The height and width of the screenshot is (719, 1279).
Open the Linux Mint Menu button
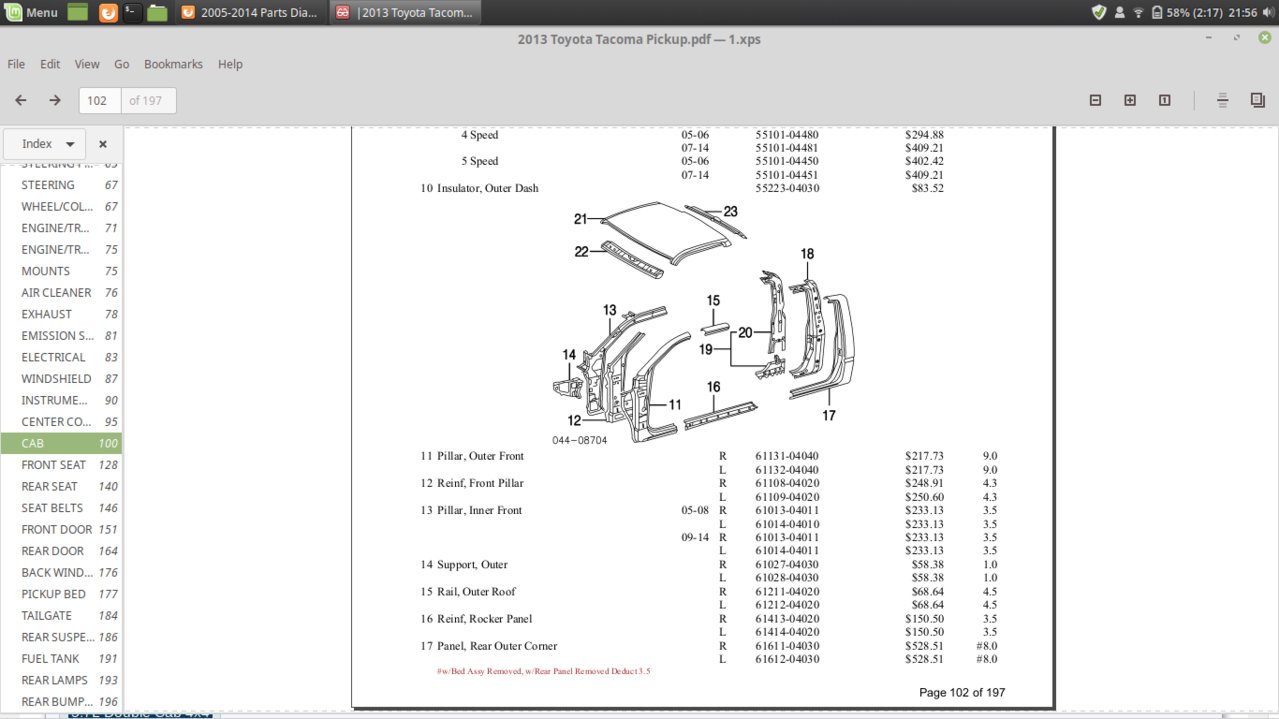(31, 13)
